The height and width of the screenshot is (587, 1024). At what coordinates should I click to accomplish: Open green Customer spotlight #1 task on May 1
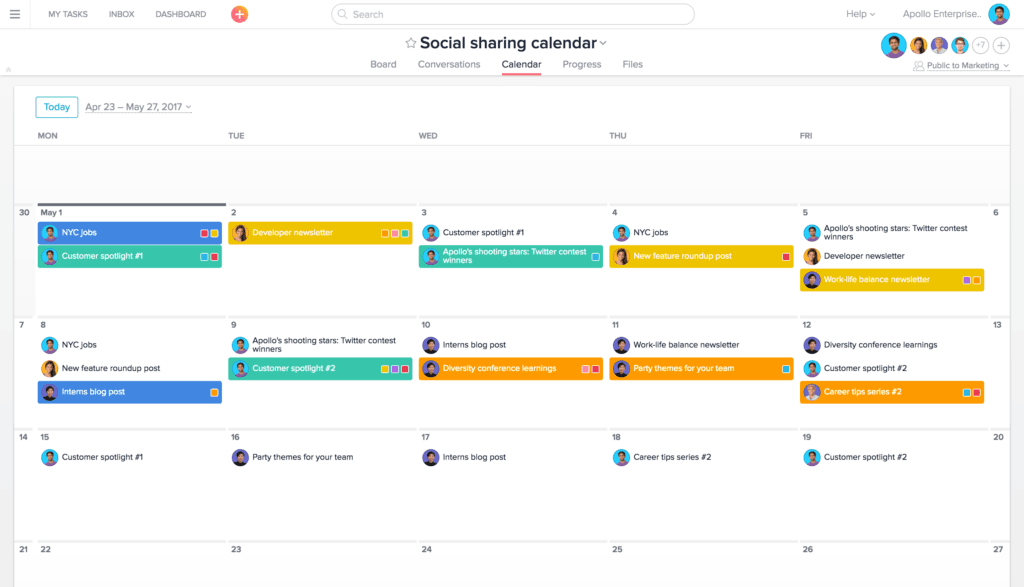[130, 257]
